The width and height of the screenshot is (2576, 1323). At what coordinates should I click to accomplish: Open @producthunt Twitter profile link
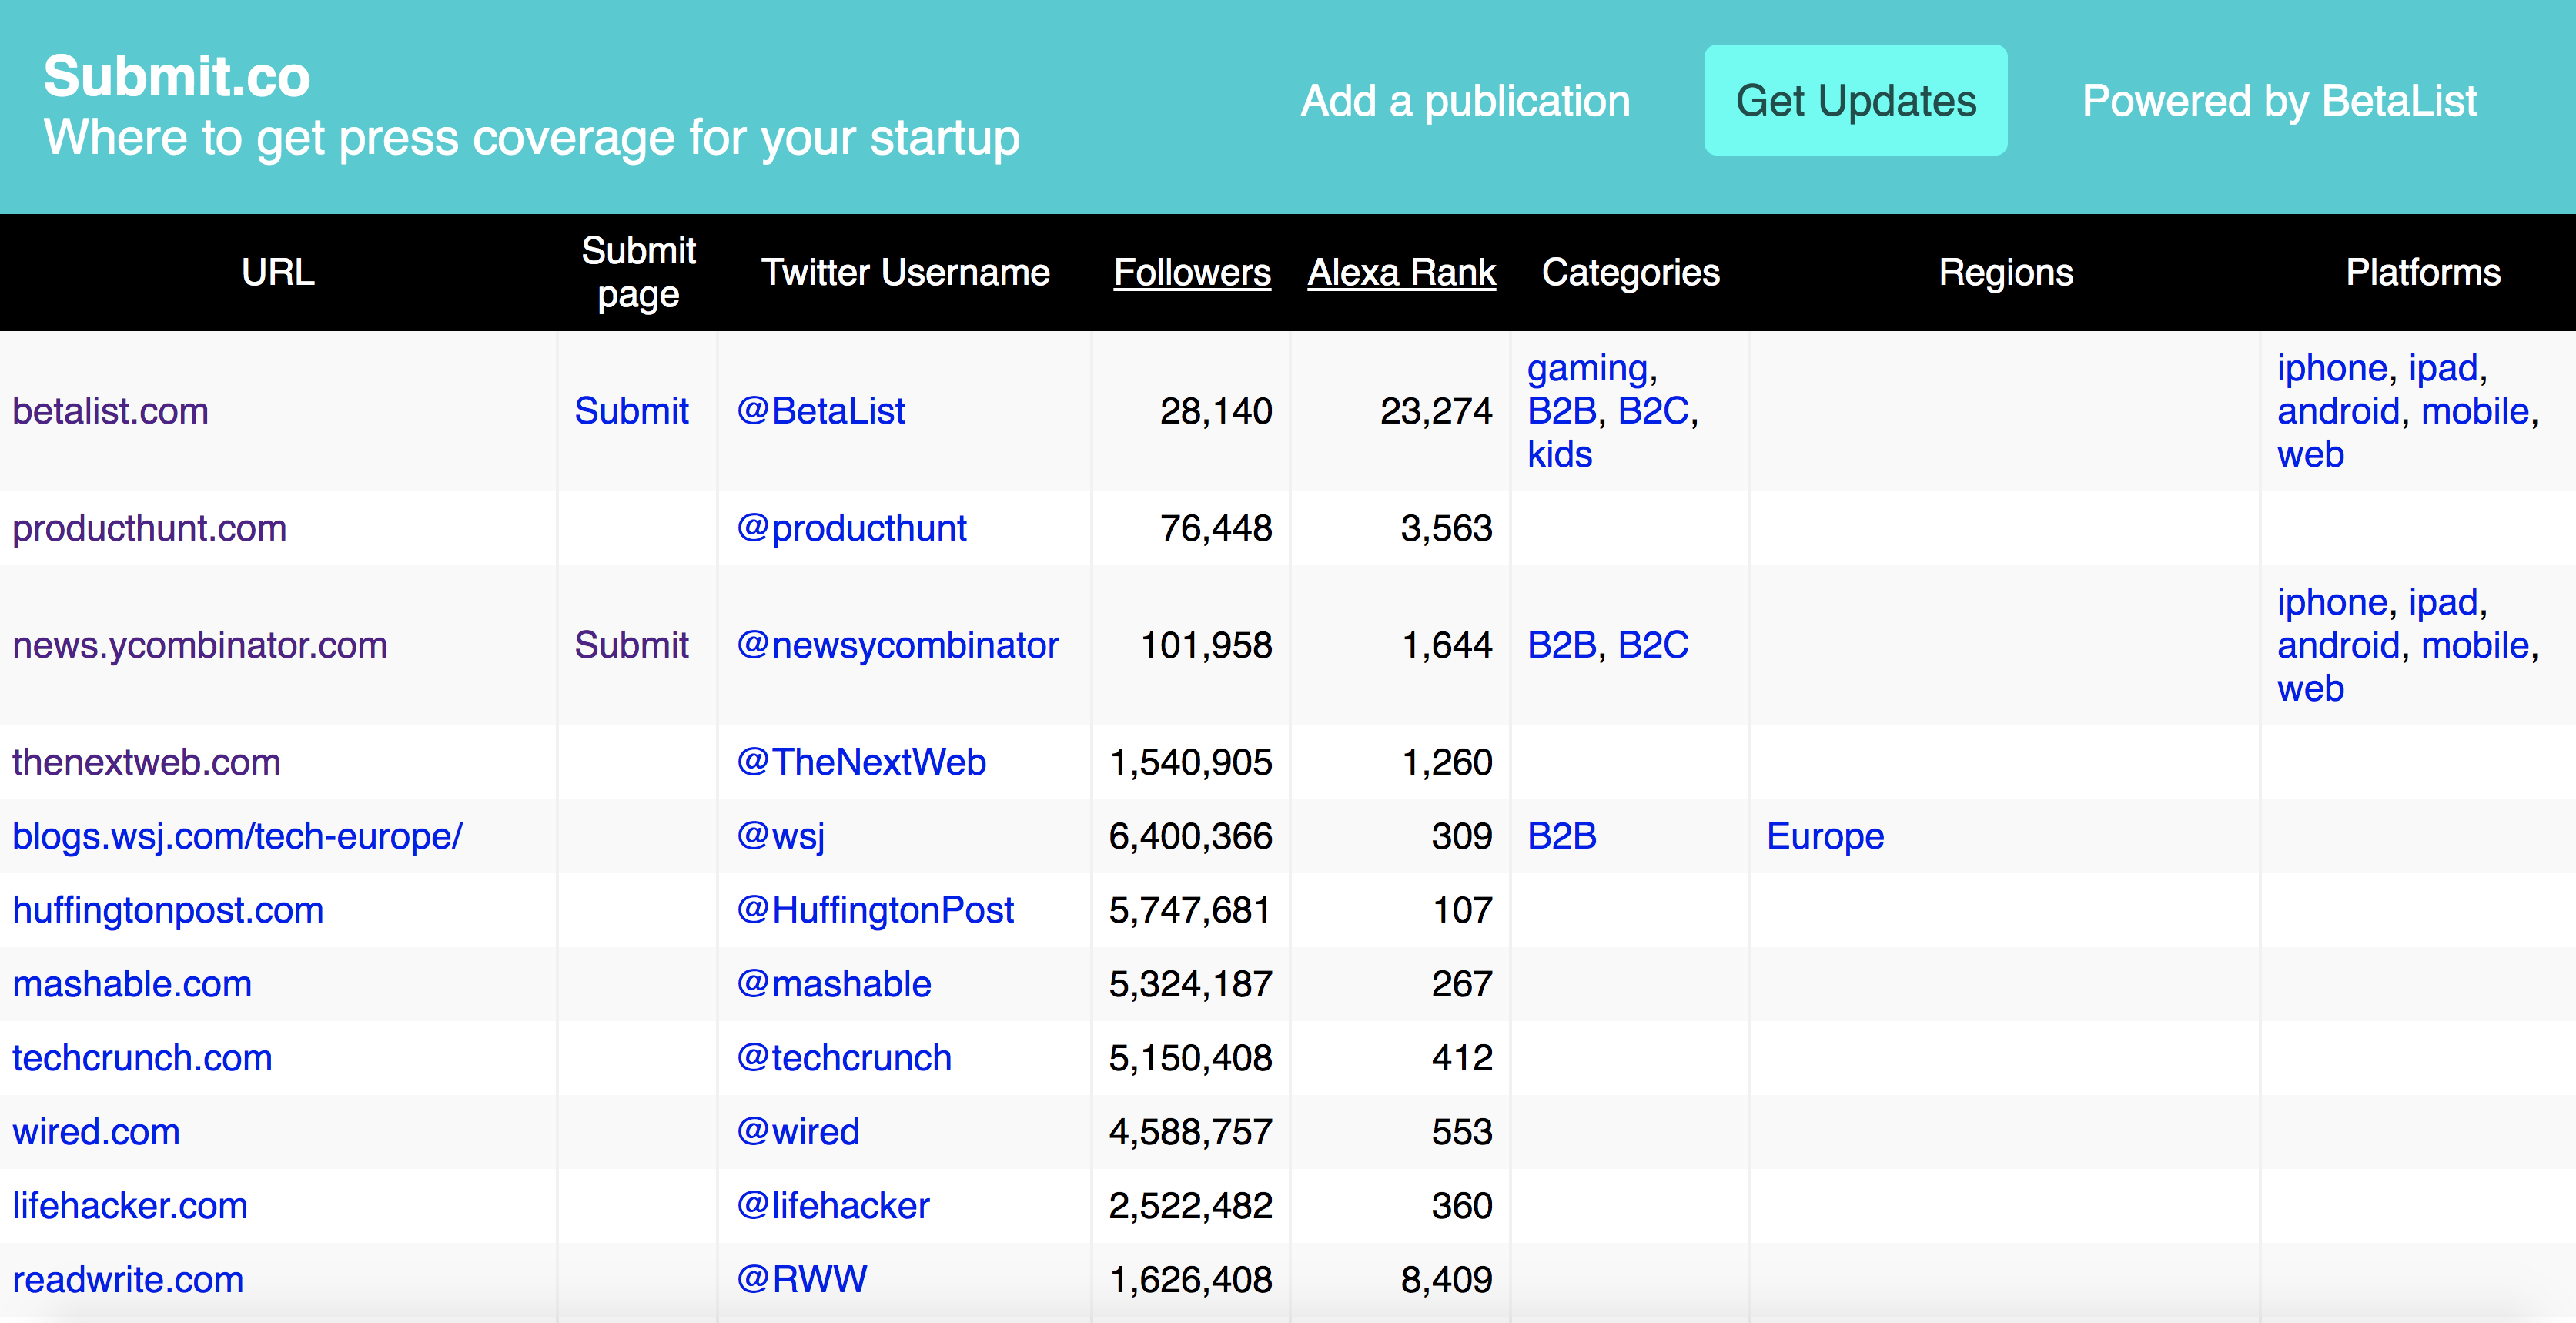pyautogui.click(x=851, y=528)
